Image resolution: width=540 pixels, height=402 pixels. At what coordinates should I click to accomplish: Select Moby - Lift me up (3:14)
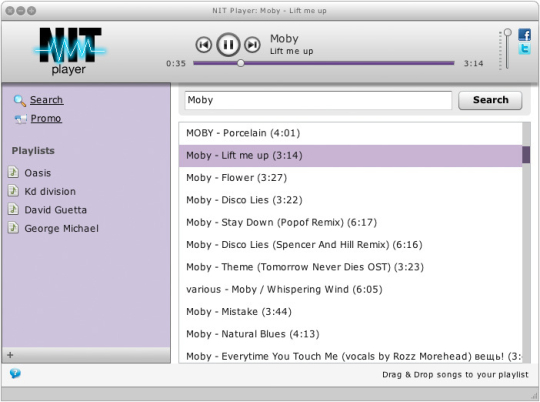pos(351,155)
